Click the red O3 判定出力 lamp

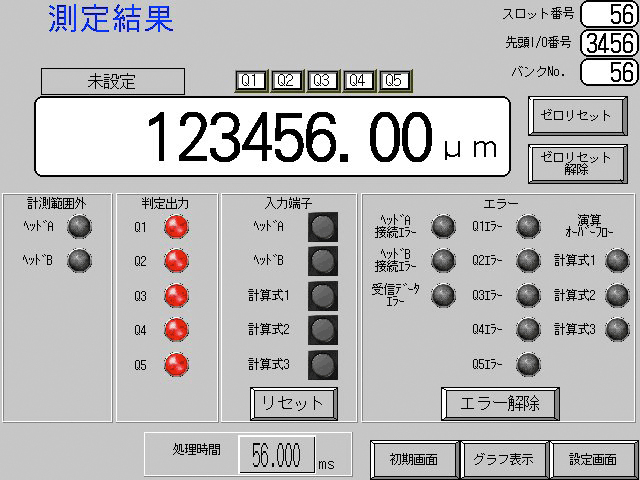(176, 296)
